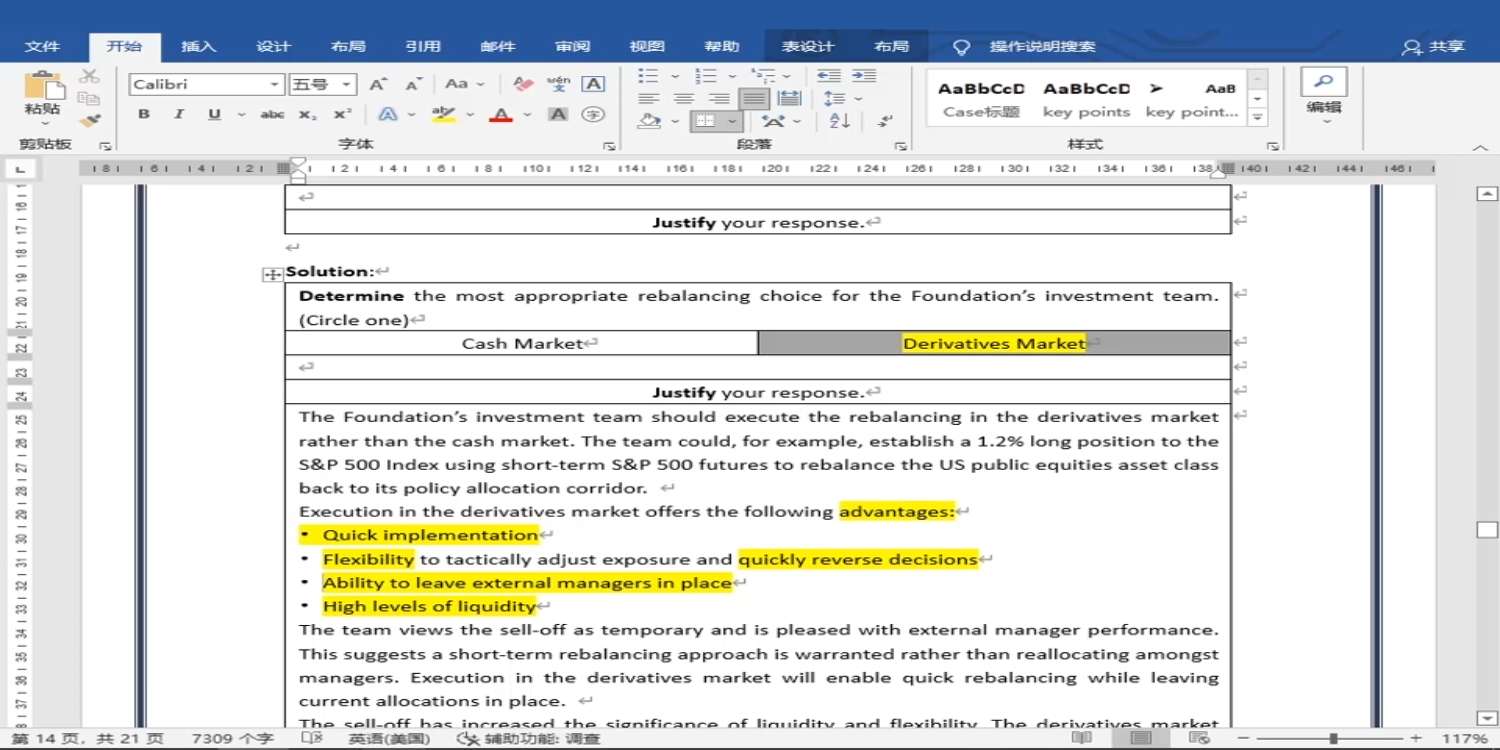
Task: Click the Sort A-Z icon
Action: [839, 121]
